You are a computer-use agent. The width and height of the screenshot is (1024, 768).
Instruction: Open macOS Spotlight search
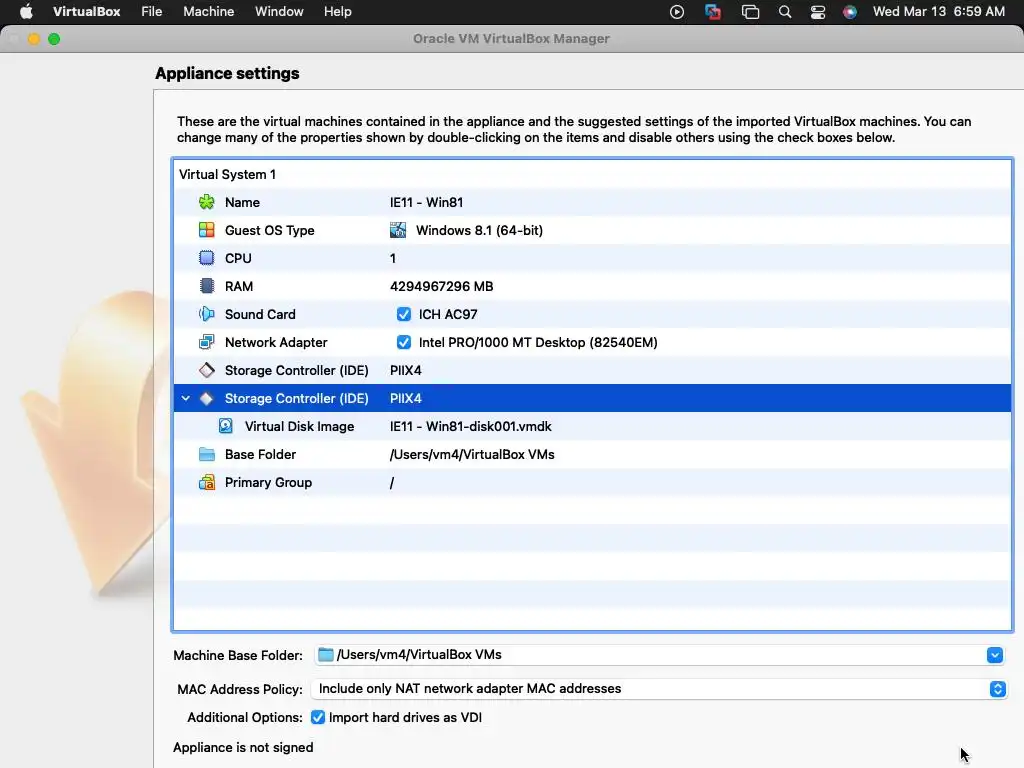click(x=785, y=12)
